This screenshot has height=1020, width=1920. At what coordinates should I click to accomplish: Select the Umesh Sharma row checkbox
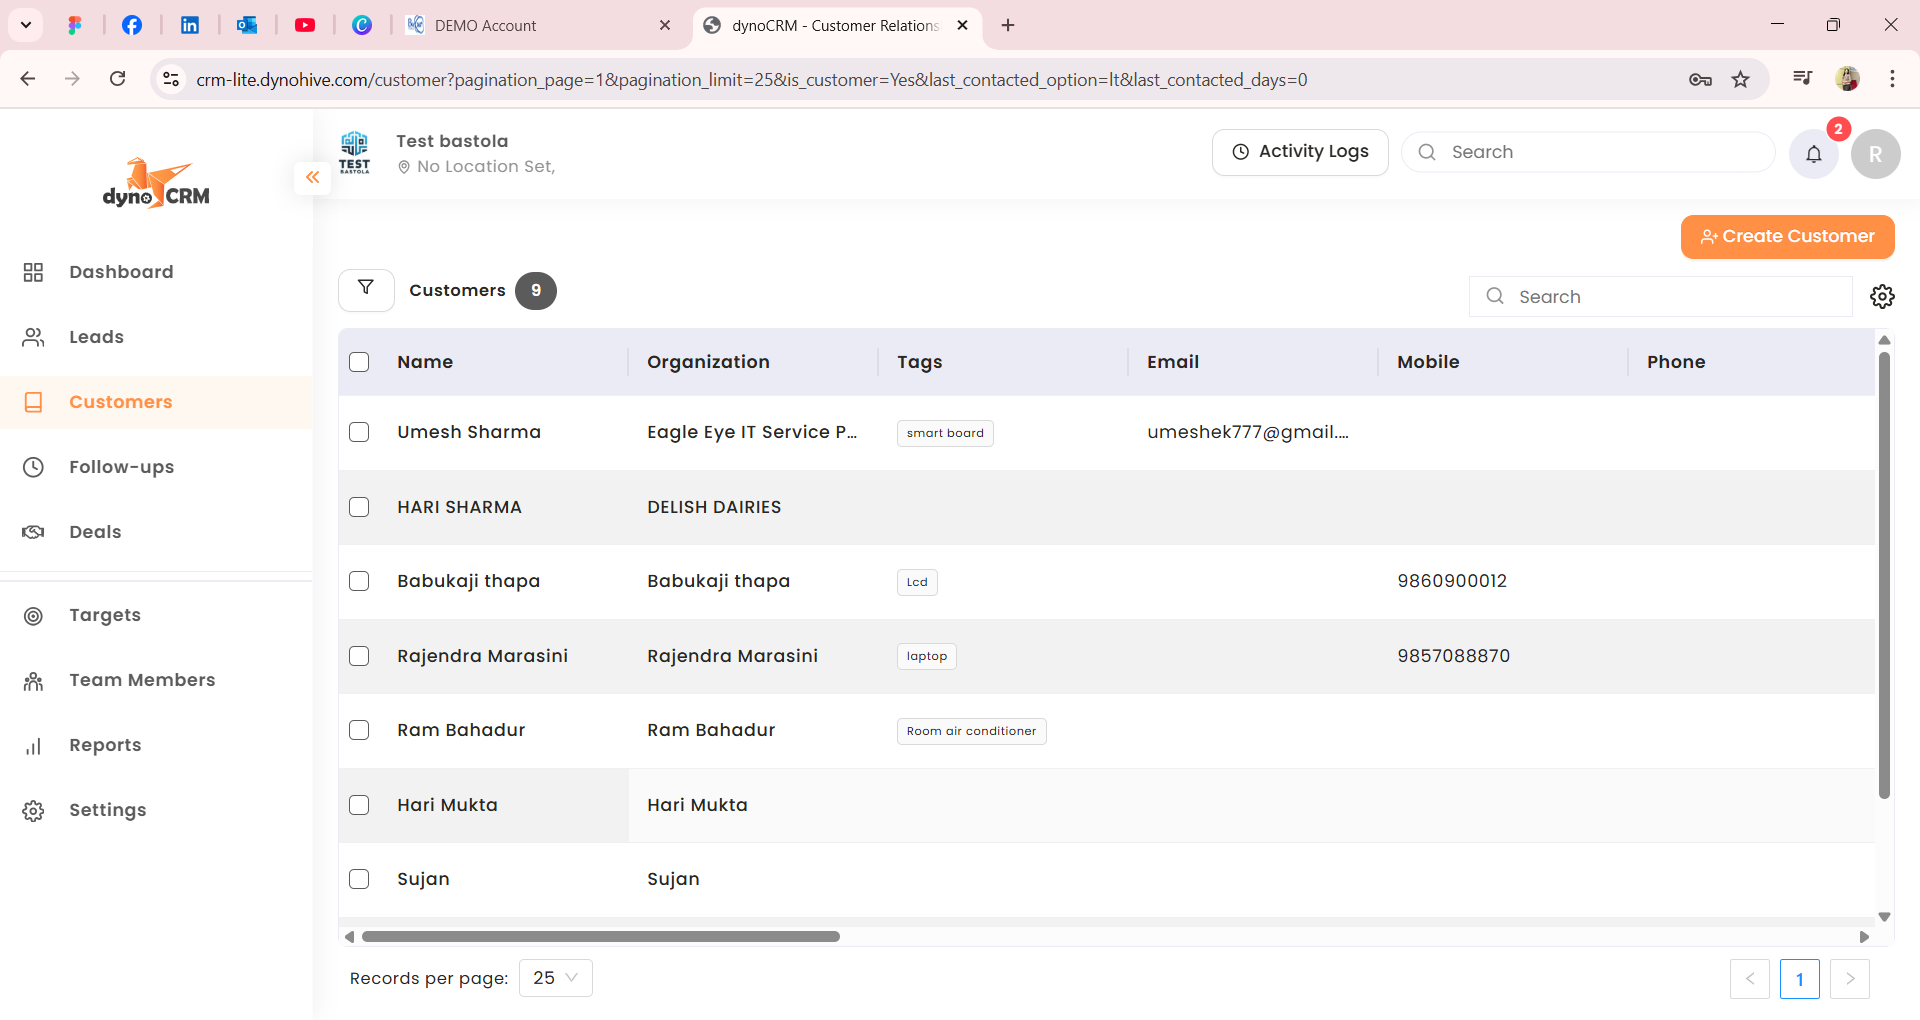click(x=359, y=432)
